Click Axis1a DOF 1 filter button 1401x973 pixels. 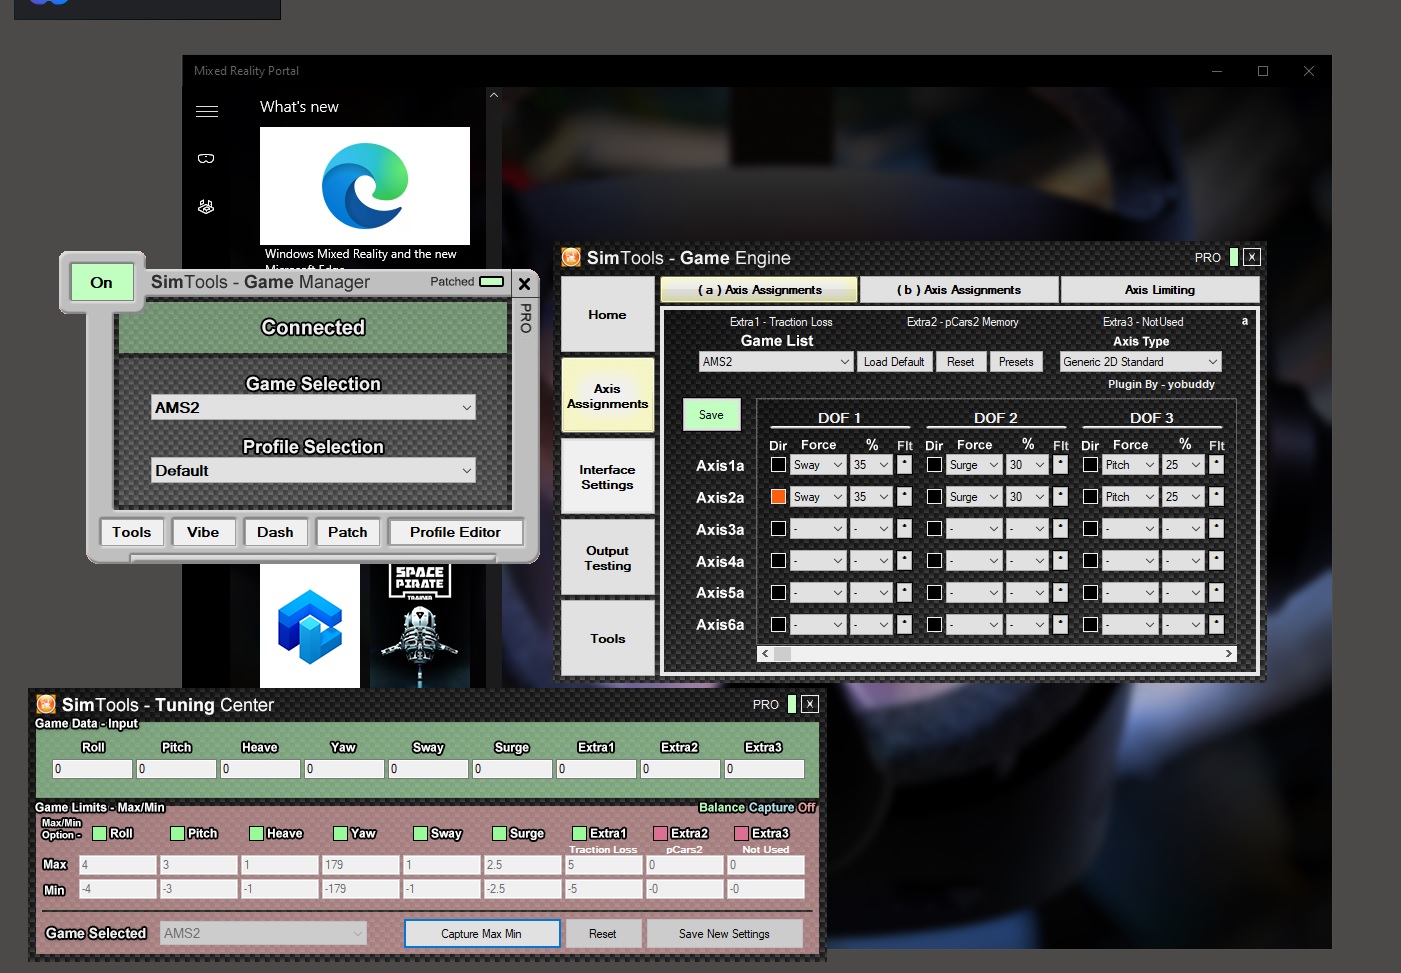(904, 465)
